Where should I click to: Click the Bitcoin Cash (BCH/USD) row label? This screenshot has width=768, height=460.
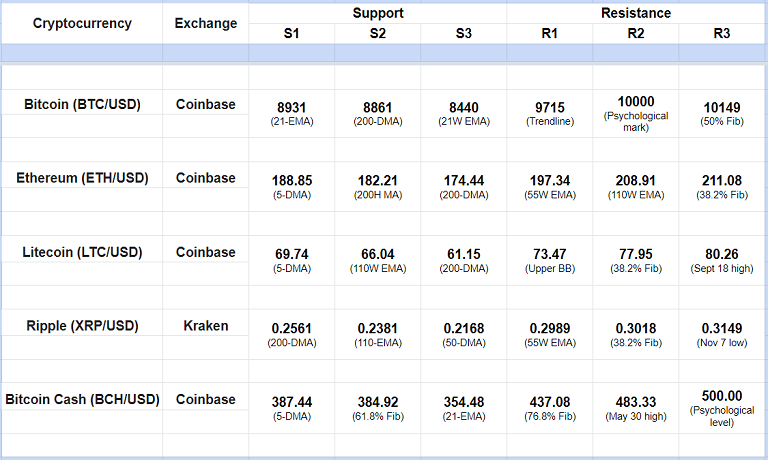pyautogui.click(x=81, y=399)
